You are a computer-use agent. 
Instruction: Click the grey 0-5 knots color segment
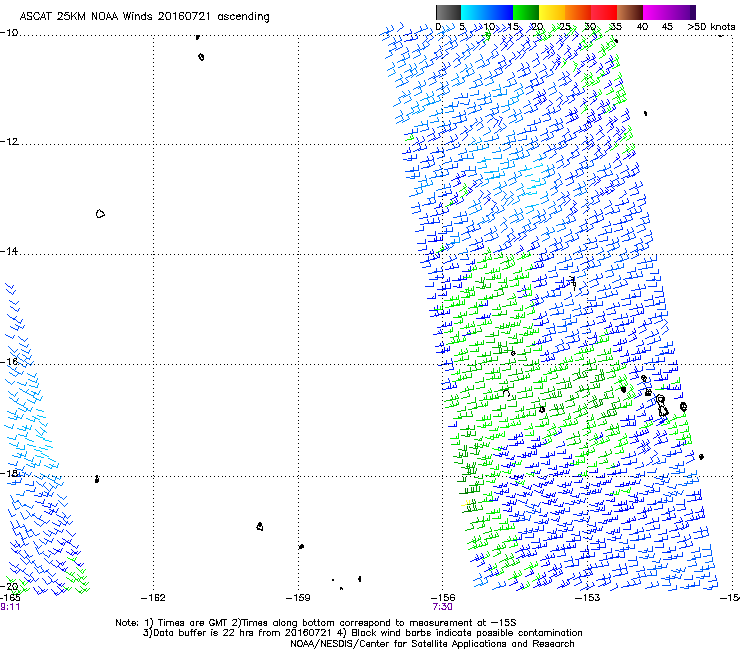(x=448, y=12)
